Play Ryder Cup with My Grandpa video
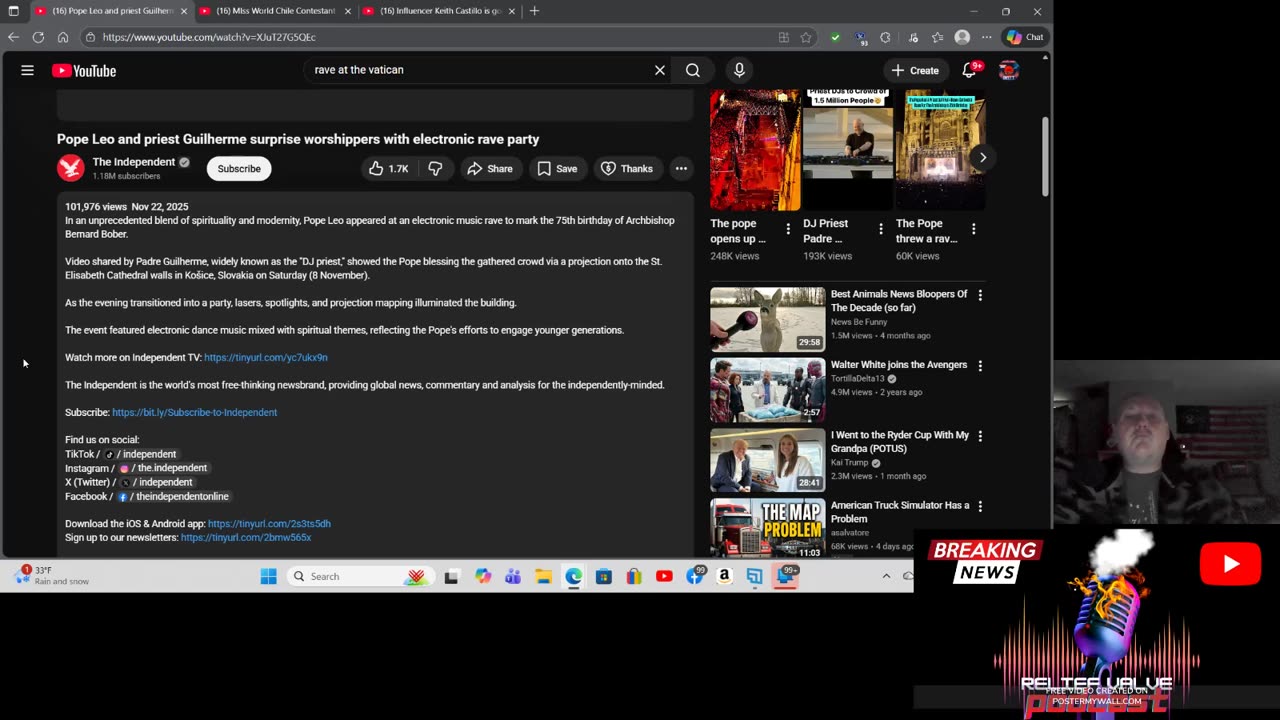Viewport: 1280px width, 720px height. tap(768, 460)
